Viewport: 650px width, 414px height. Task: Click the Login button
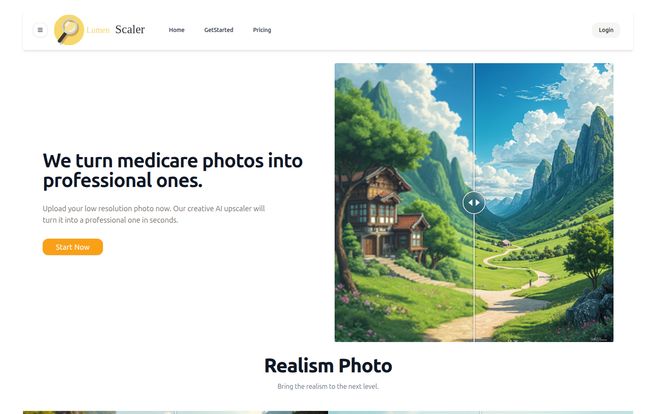pyautogui.click(x=606, y=30)
